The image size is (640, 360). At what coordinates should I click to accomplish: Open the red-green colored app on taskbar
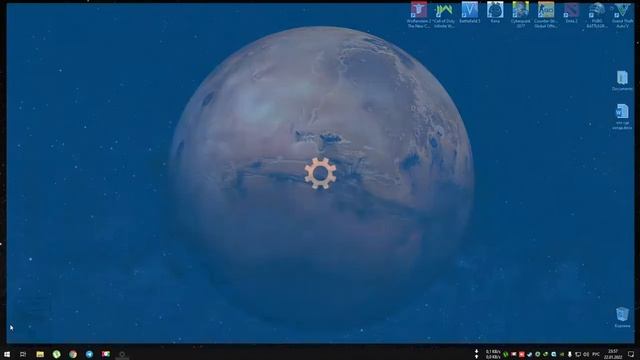(106, 354)
